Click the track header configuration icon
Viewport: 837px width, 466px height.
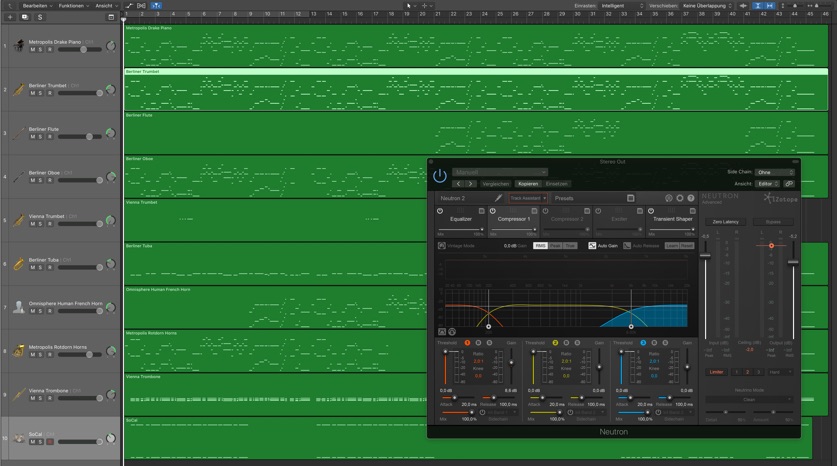click(x=111, y=17)
